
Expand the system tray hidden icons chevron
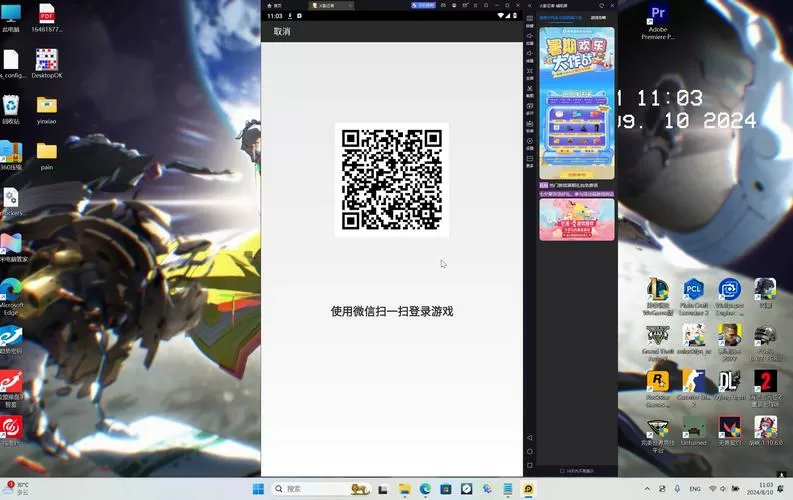pos(647,489)
